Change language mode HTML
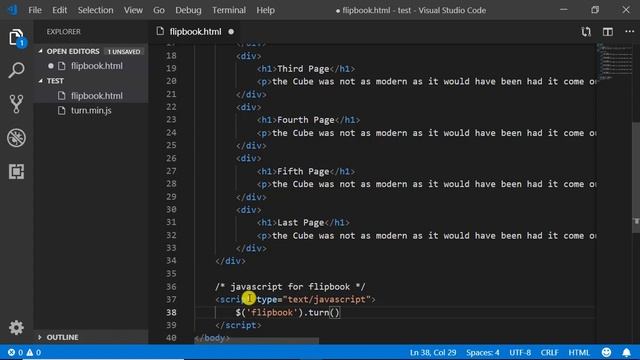This screenshot has height=360, width=640. coord(579,352)
